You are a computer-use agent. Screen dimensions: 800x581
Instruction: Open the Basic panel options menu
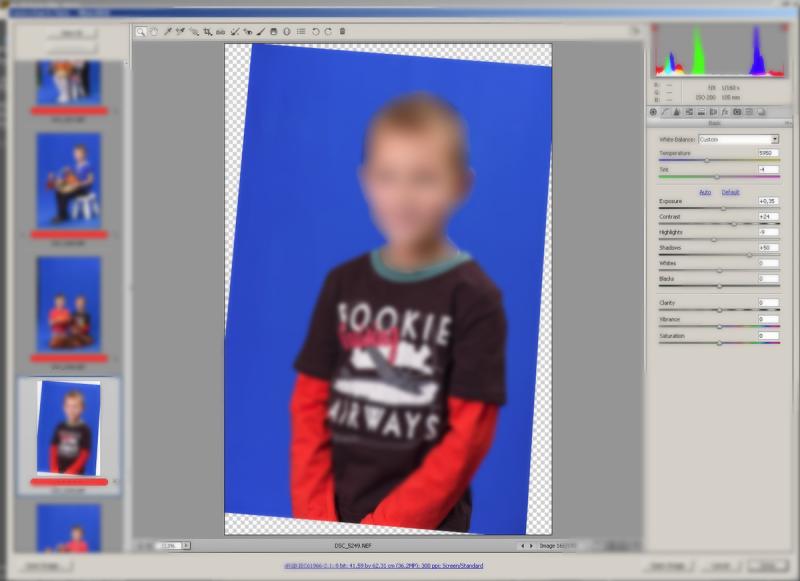pyautogui.click(x=788, y=123)
